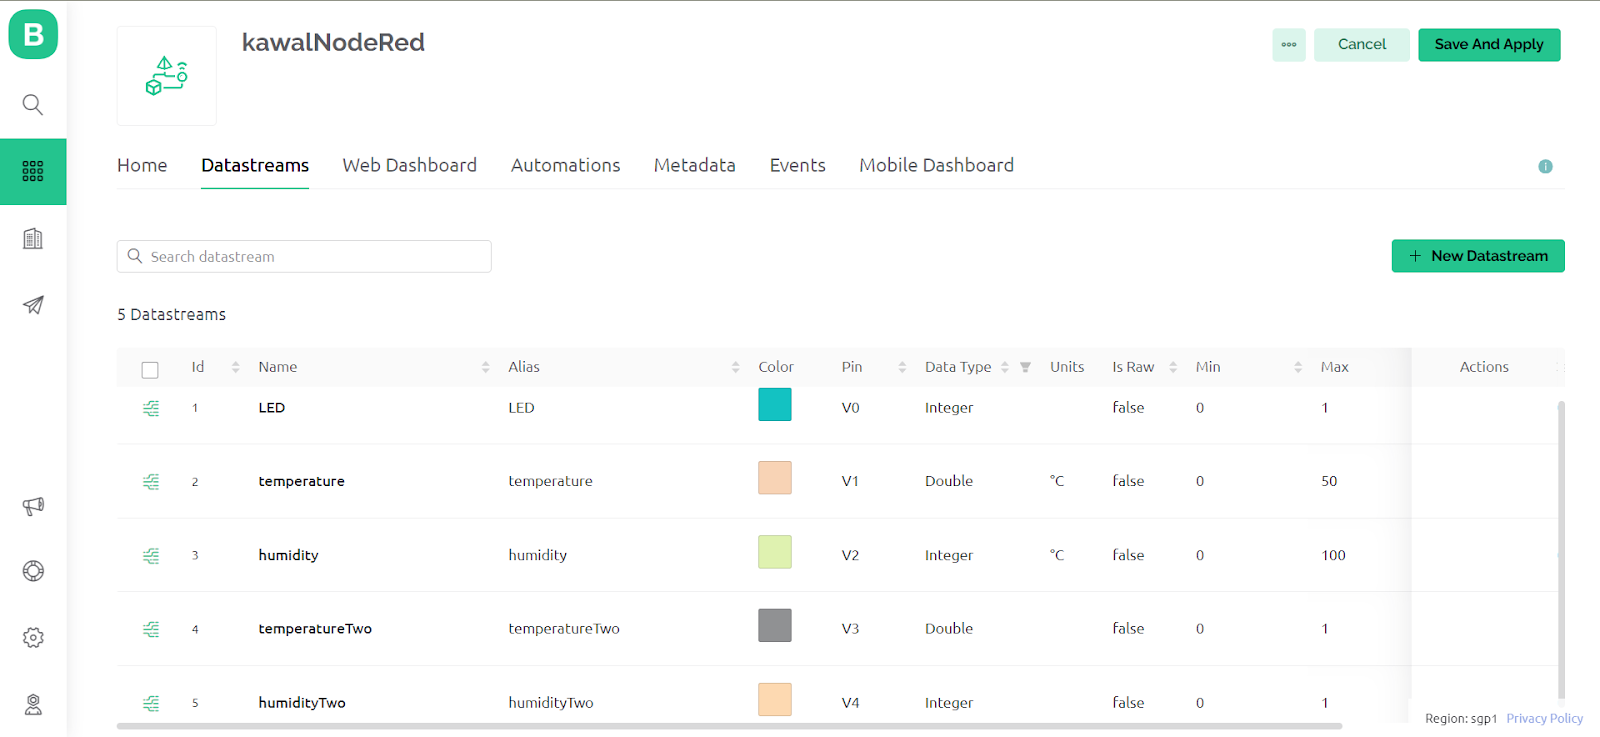Screen dimensions: 1600x737
Task: Sort datastreams by Min column
Action: 1298,367
